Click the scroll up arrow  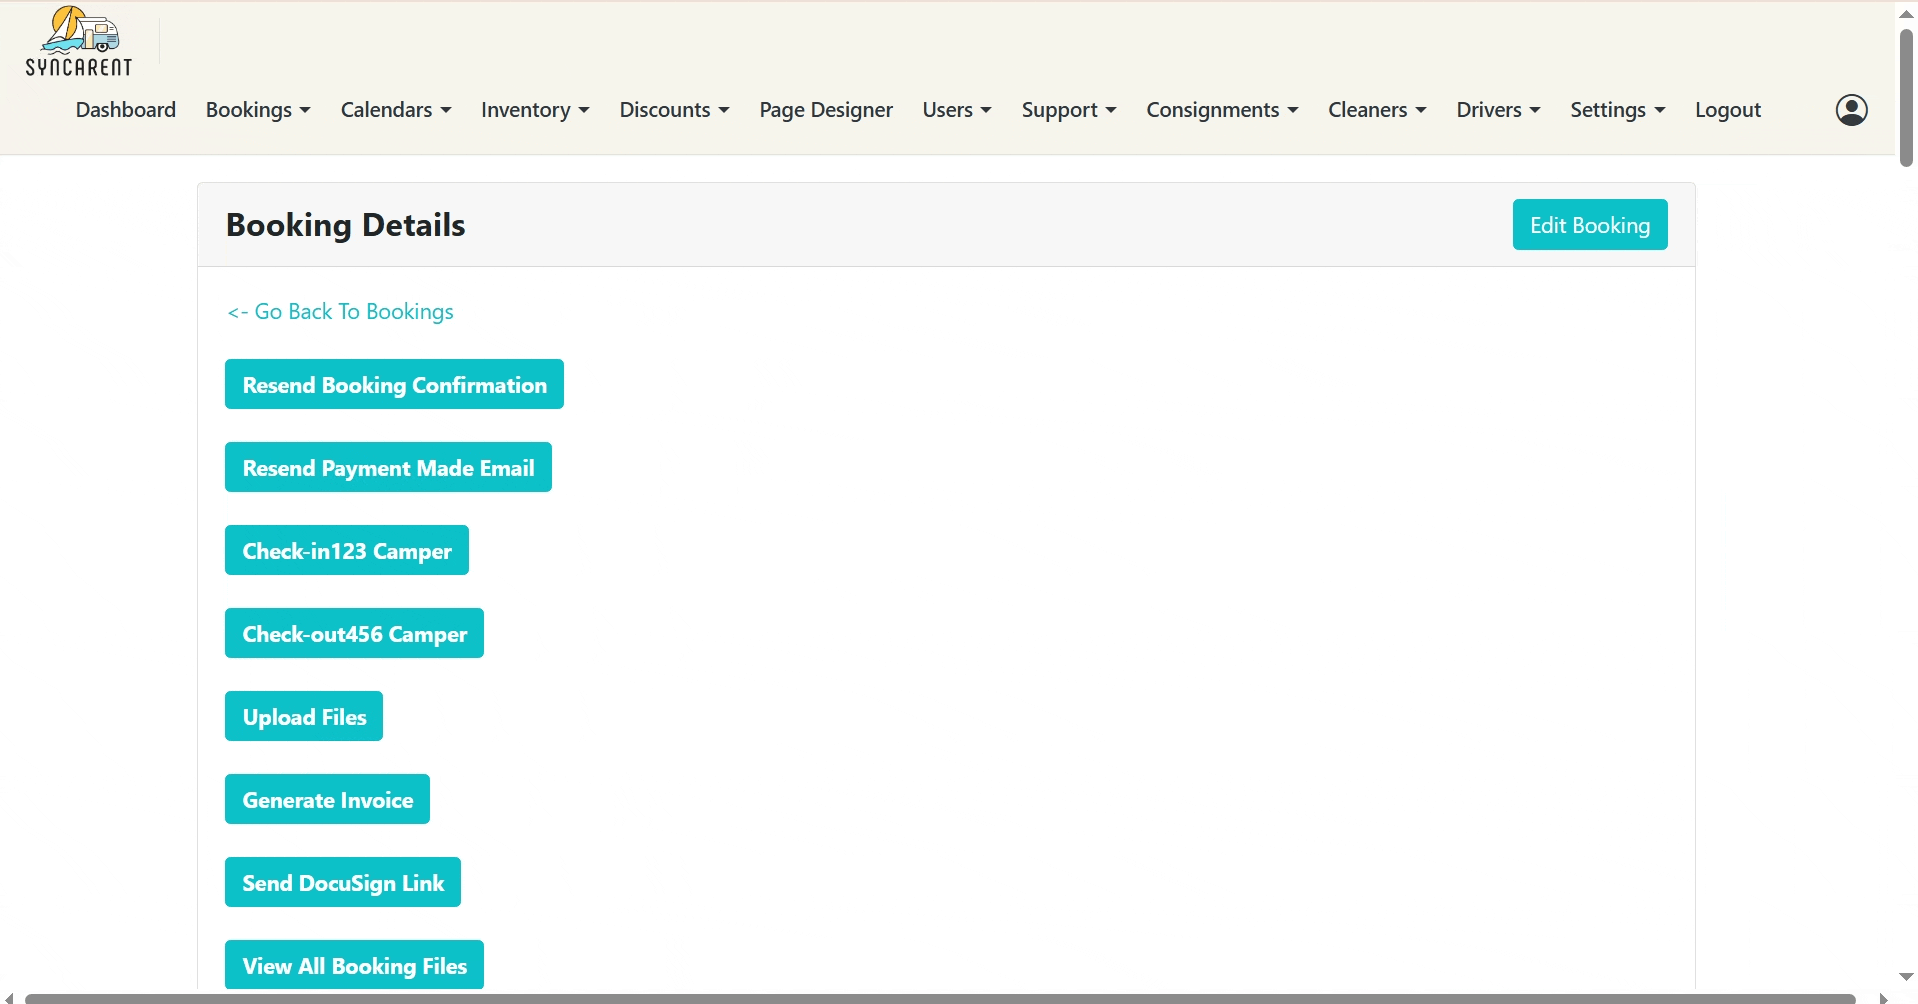click(x=1906, y=13)
